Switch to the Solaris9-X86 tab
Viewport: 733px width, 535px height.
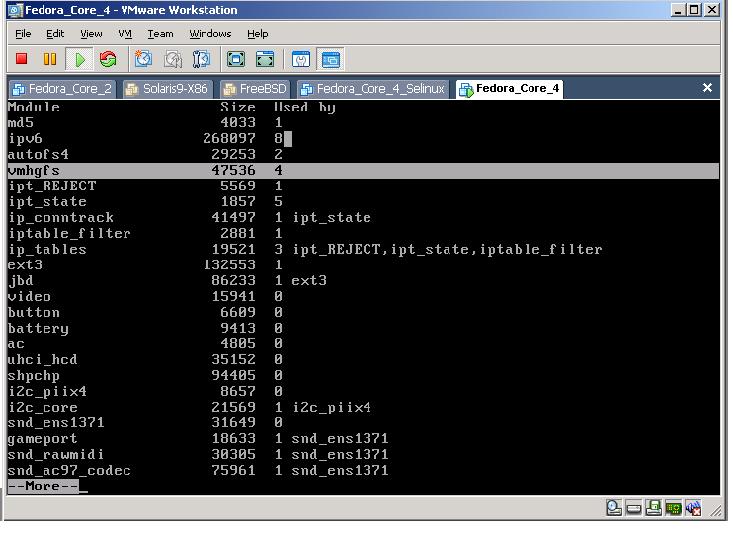tap(167, 89)
